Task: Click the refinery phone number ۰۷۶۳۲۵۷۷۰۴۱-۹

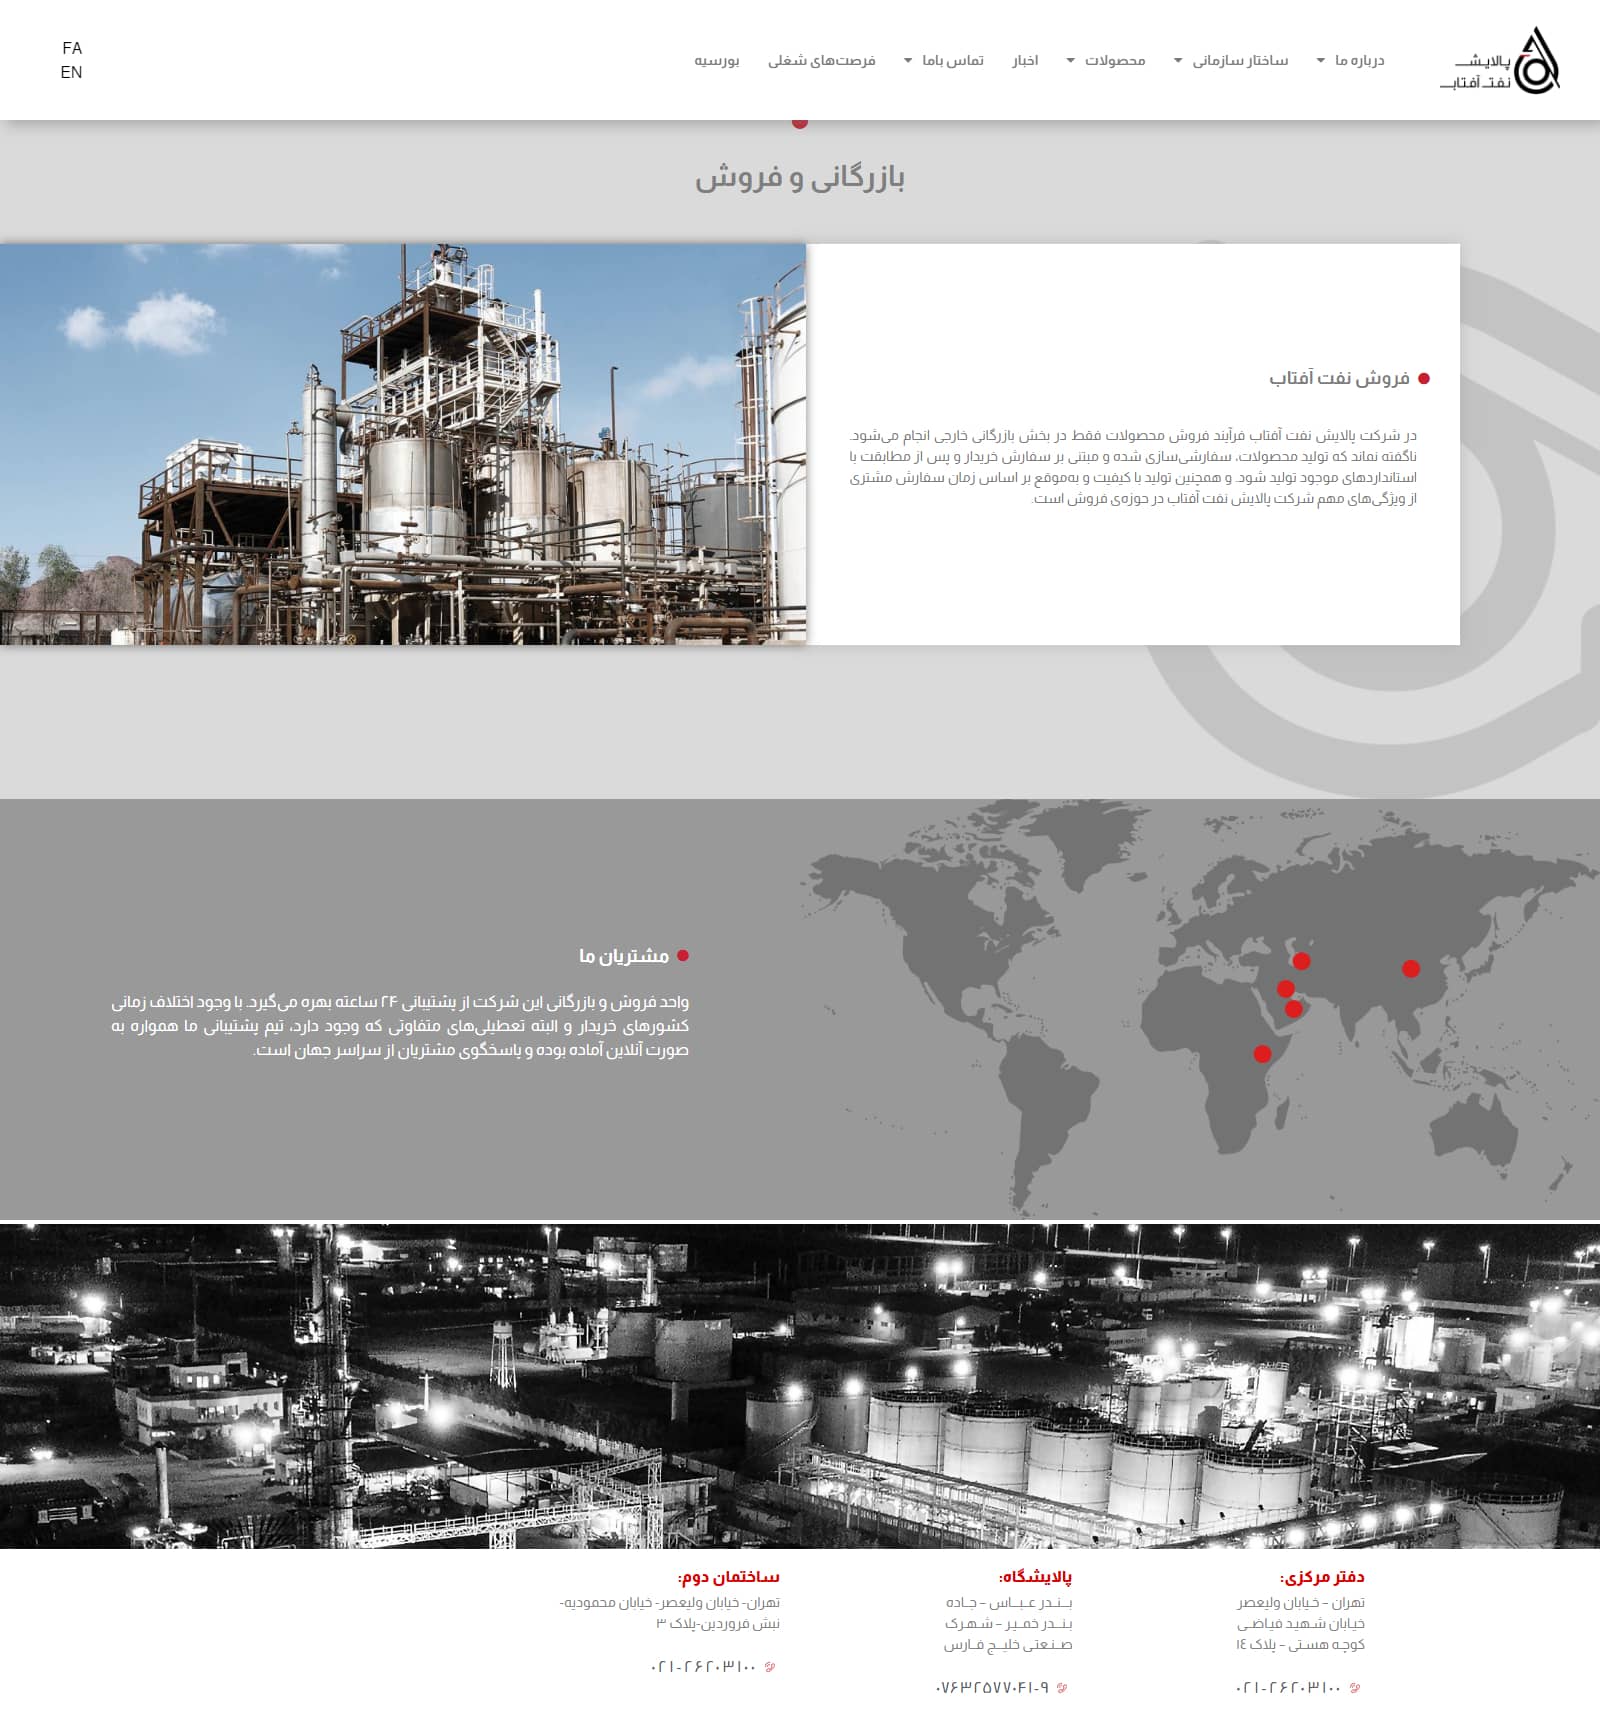Action: 992,1688
